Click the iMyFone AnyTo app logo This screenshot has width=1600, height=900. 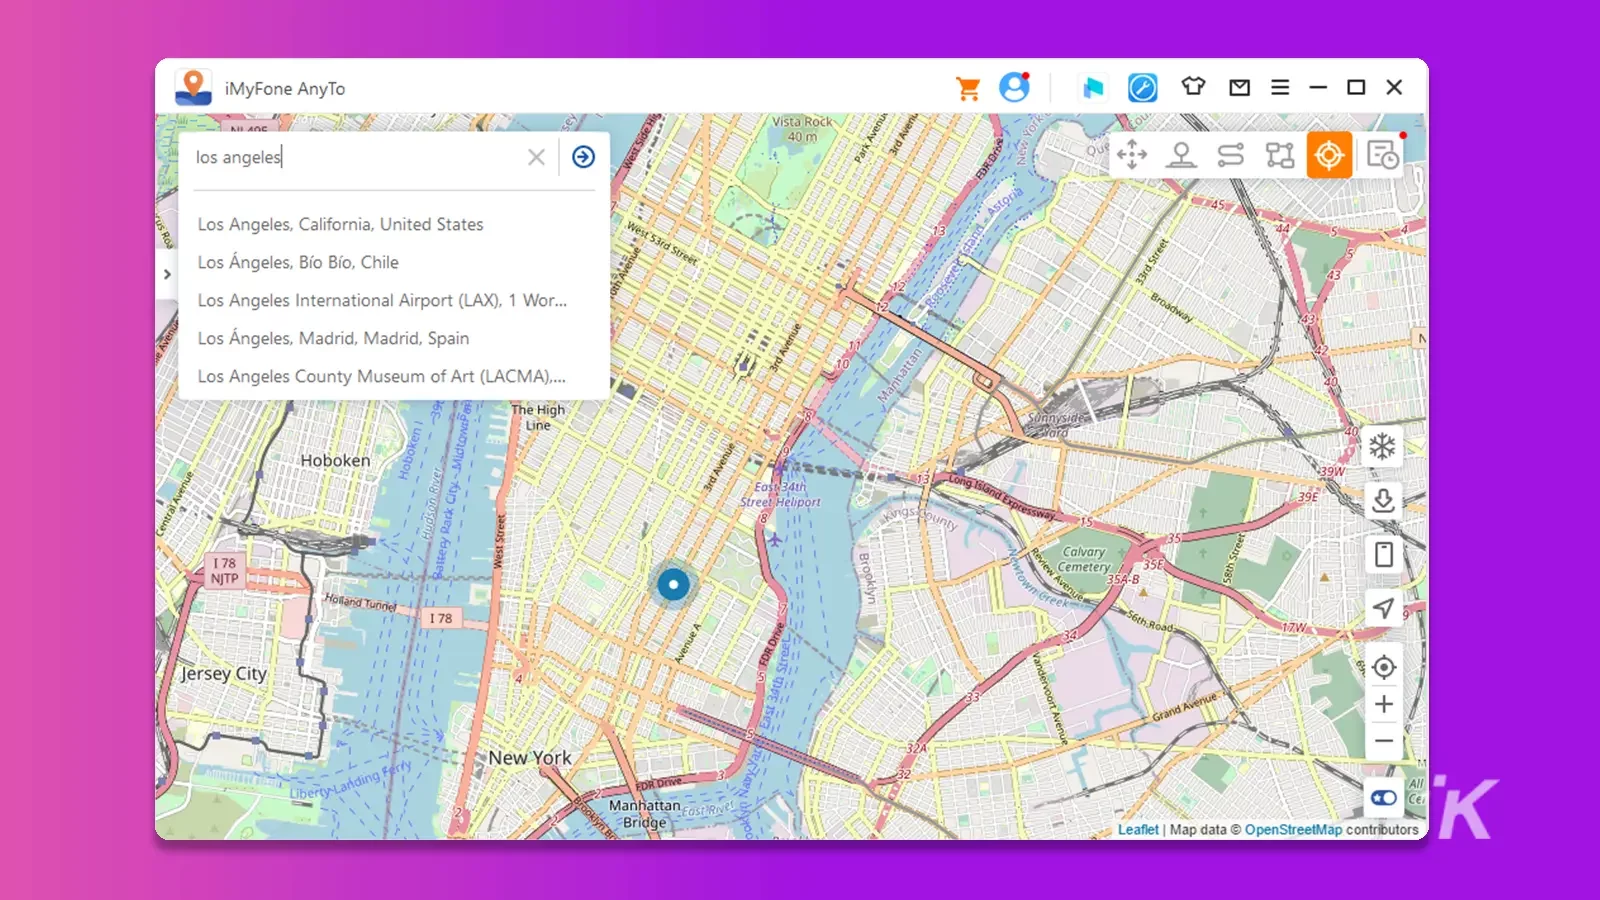click(x=193, y=87)
